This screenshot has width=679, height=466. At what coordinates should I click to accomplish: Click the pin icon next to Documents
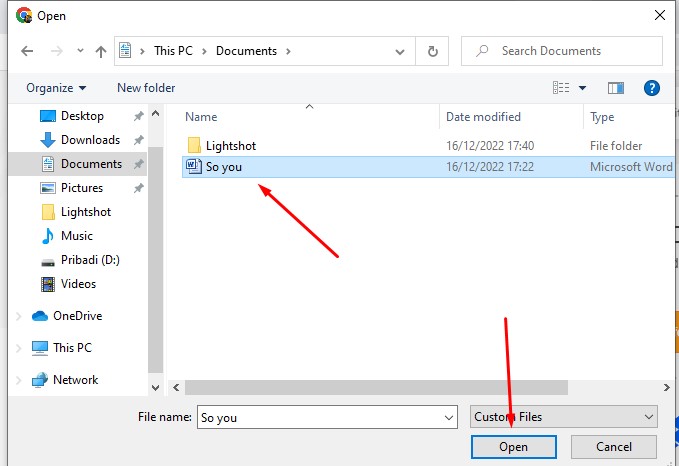tap(139, 164)
